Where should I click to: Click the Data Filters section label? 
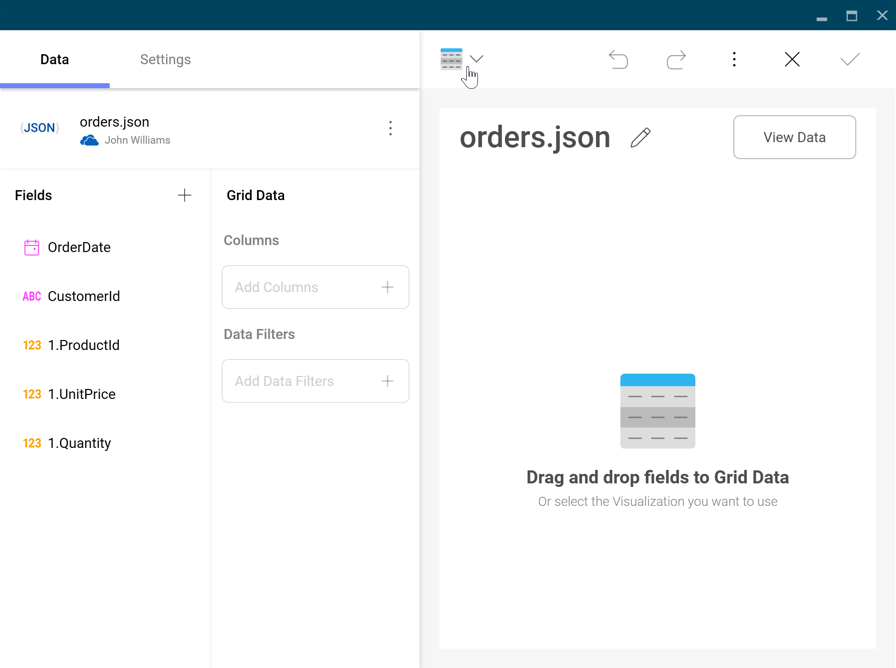pos(259,334)
